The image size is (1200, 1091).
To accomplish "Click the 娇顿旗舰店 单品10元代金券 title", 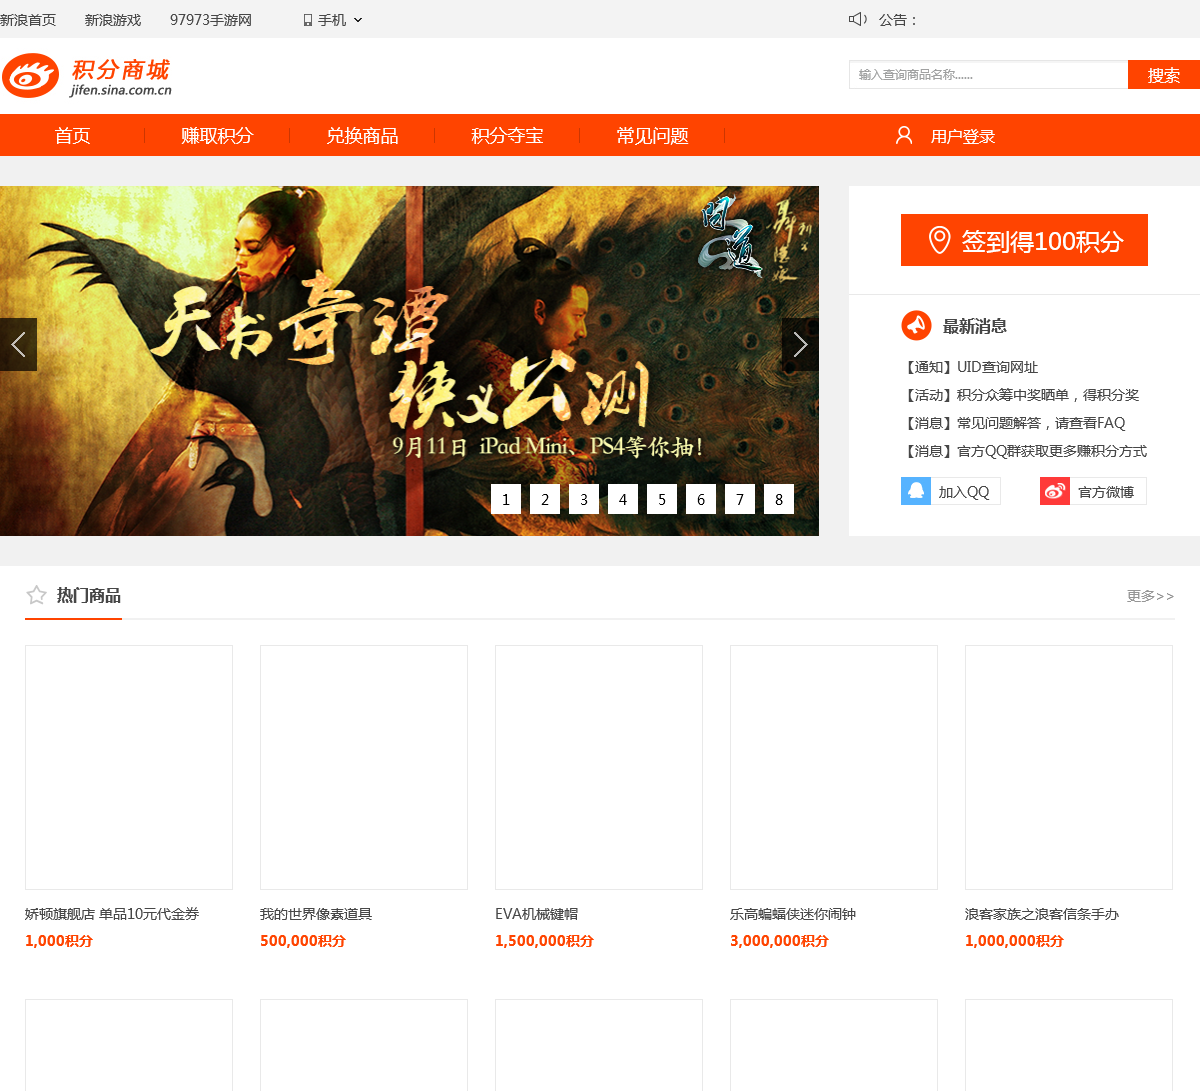I will [x=112, y=914].
